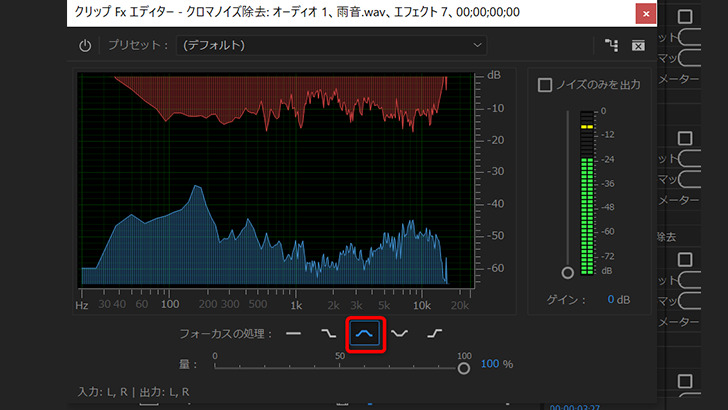Click the フォーカスの処理 label
Image resolution: width=728 pixels, height=410 pixels.
(x=226, y=334)
